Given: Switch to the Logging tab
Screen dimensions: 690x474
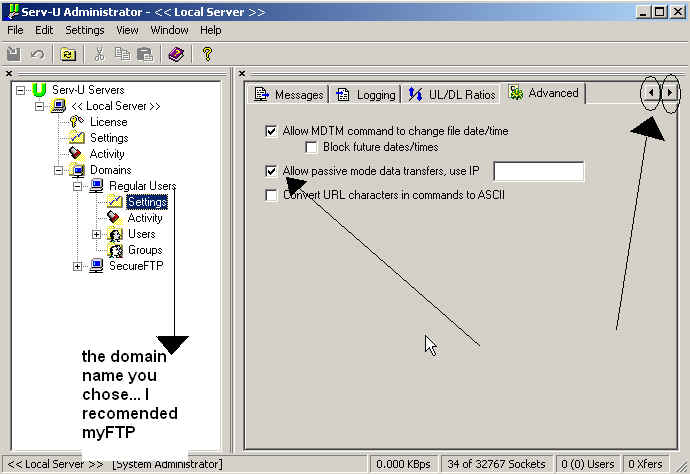Looking at the screenshot, I should click(x=365, y=94).
